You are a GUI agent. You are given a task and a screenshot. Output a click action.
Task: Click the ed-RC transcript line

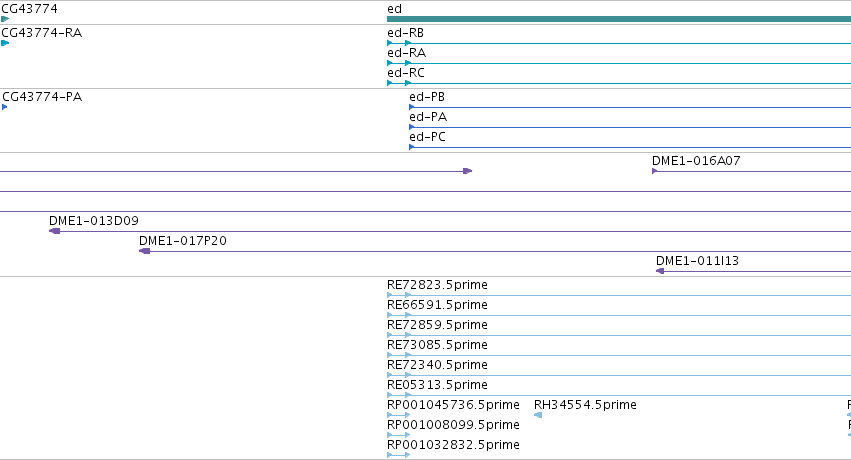click(x=619, y=83)
